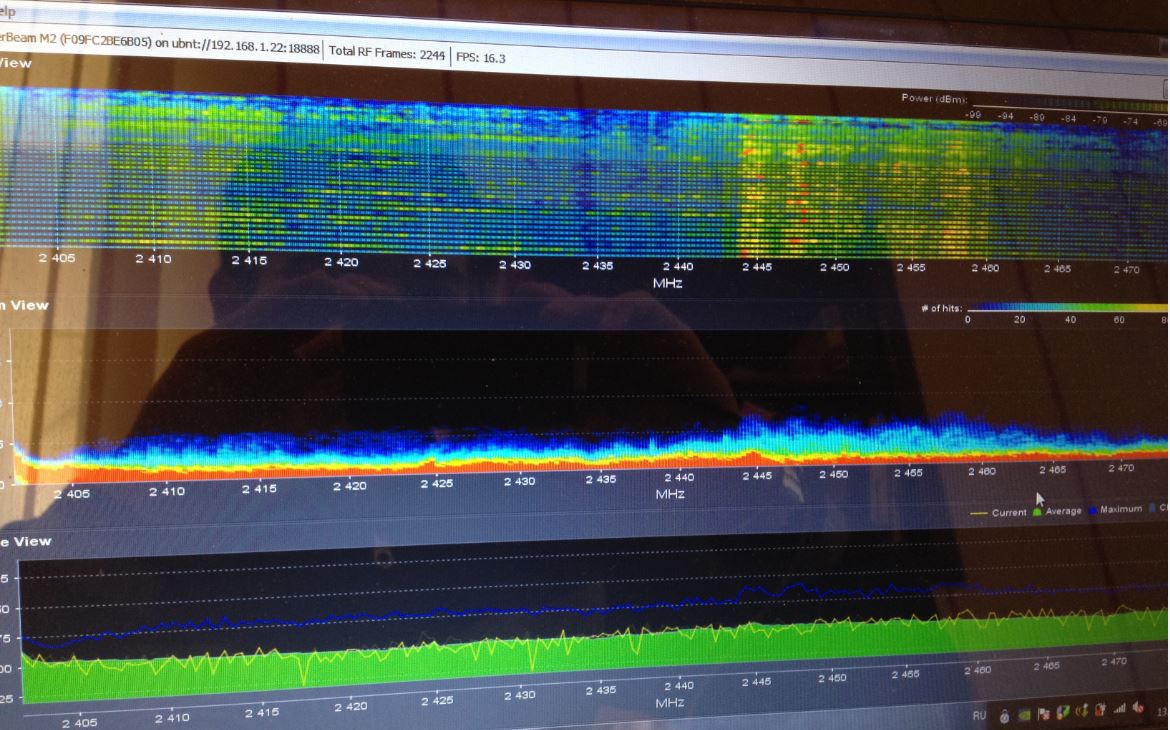The image size is (1170, 730).
Task: Click the yellow arrow tray icon
Action: [1083, 711]
